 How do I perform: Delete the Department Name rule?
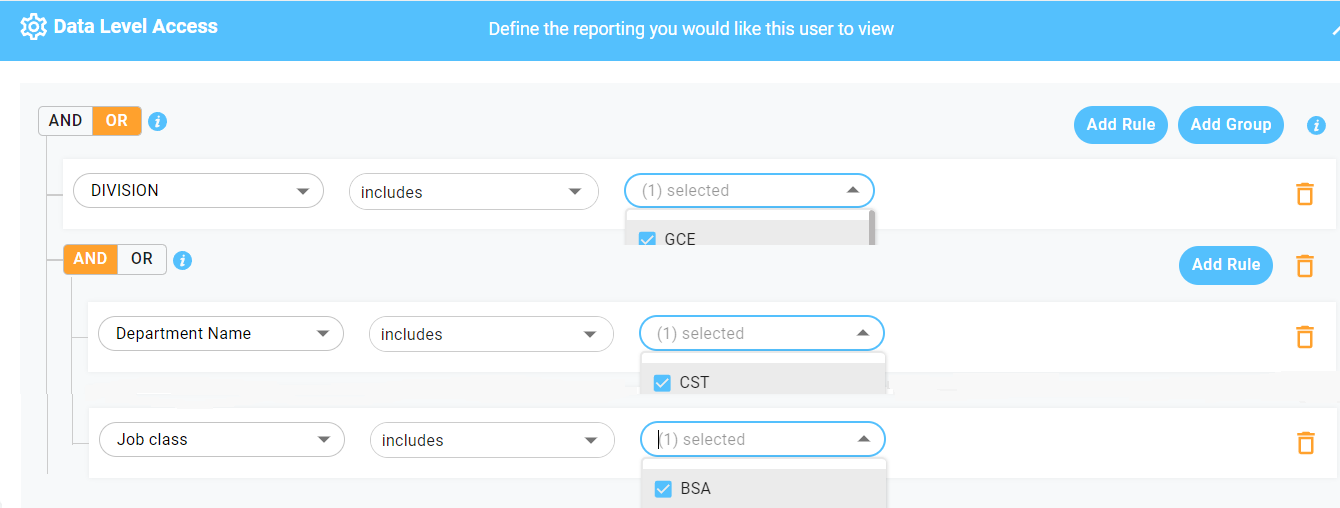tap(1304, 336)
